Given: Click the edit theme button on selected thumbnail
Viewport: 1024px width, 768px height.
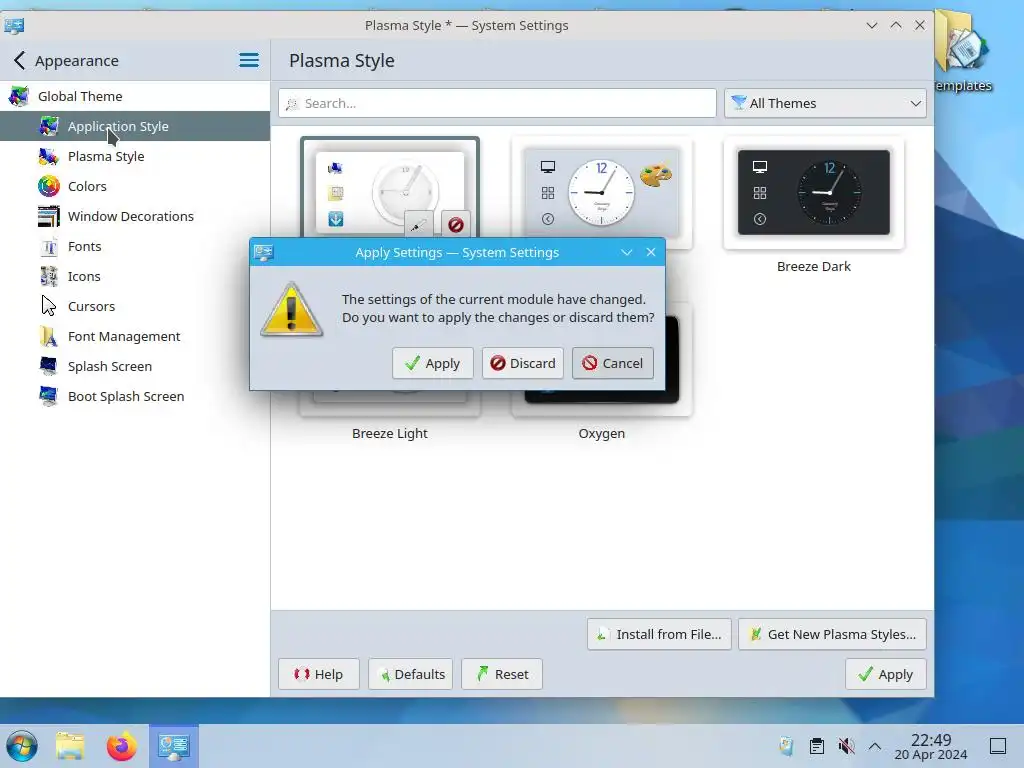Looking at the screenshot, I should [x=418, y=225].
